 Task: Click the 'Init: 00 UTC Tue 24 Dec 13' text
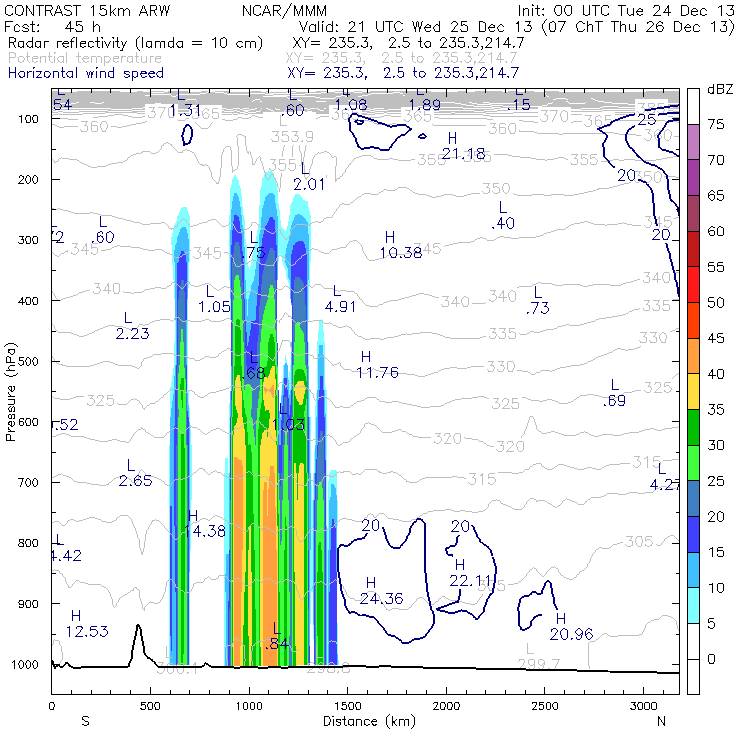pyautogui.click(x=626, y=10)
